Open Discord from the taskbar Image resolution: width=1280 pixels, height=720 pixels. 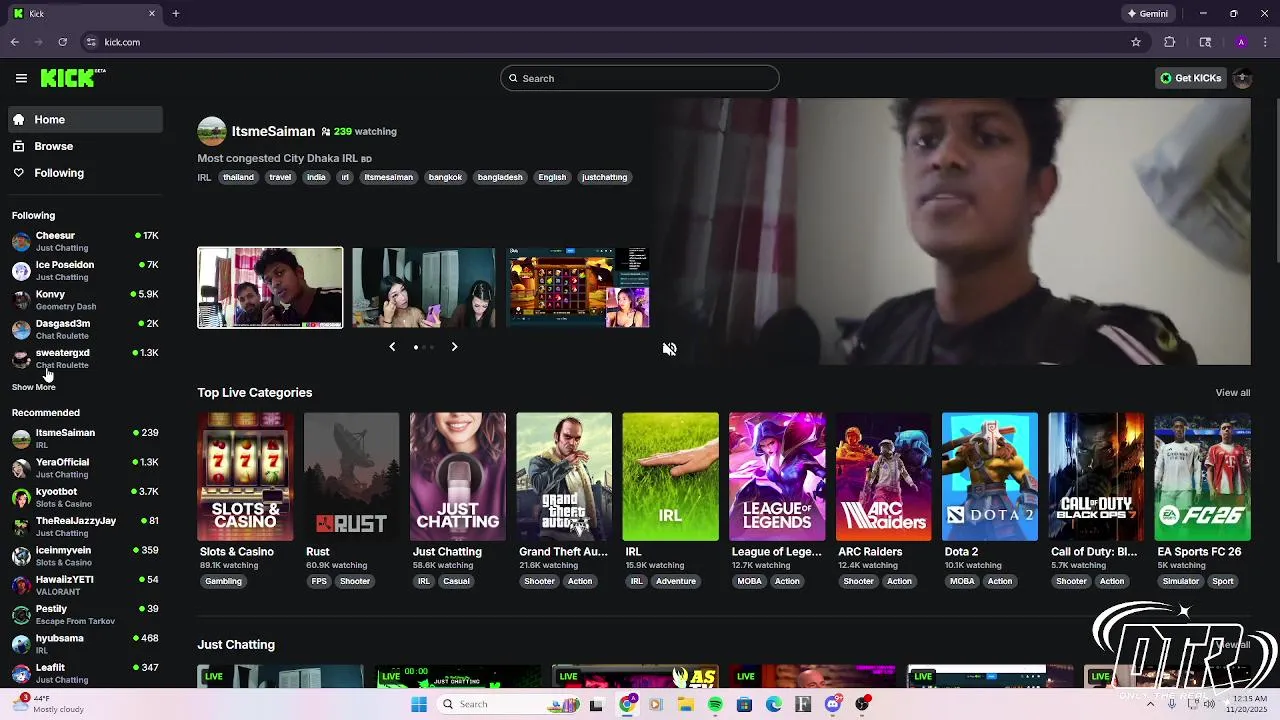tap(833, 704)
